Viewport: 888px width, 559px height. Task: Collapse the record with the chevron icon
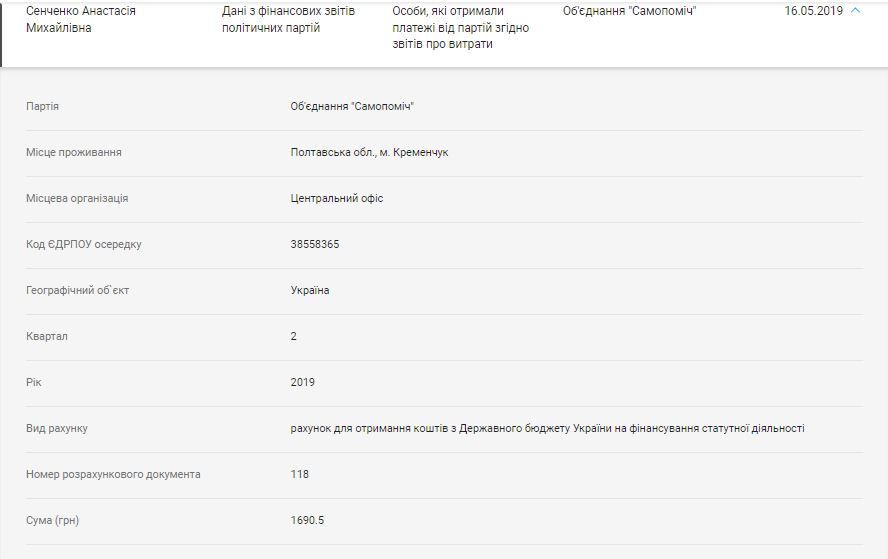click(855, 10)
